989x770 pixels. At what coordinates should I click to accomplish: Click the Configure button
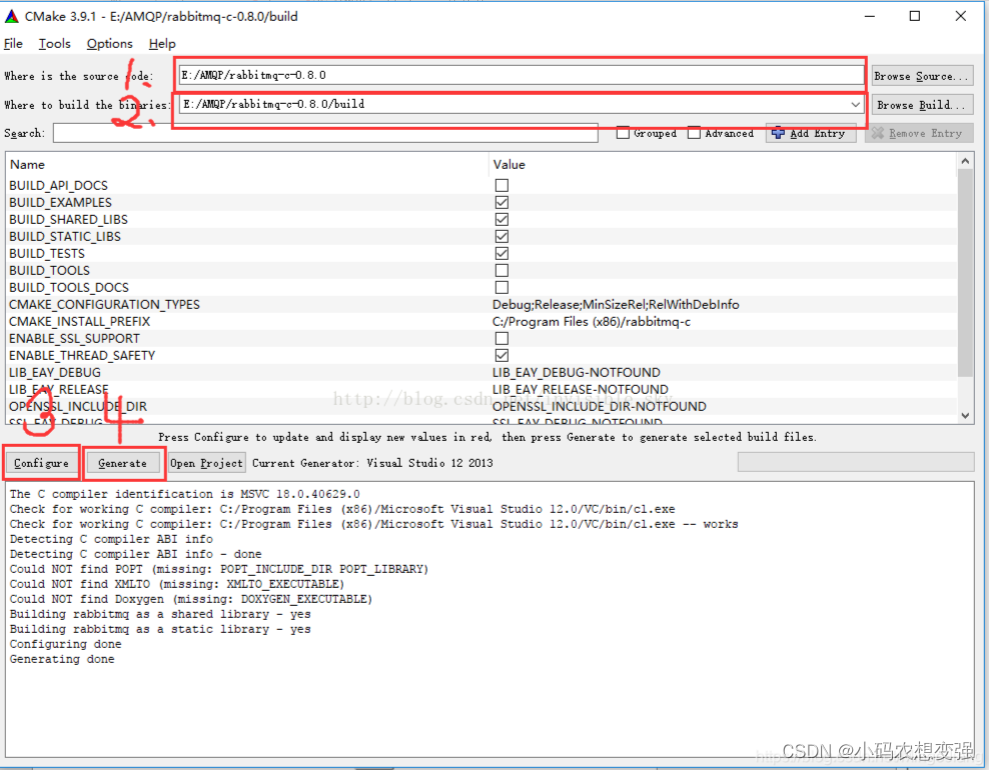(x=41, y=463)
